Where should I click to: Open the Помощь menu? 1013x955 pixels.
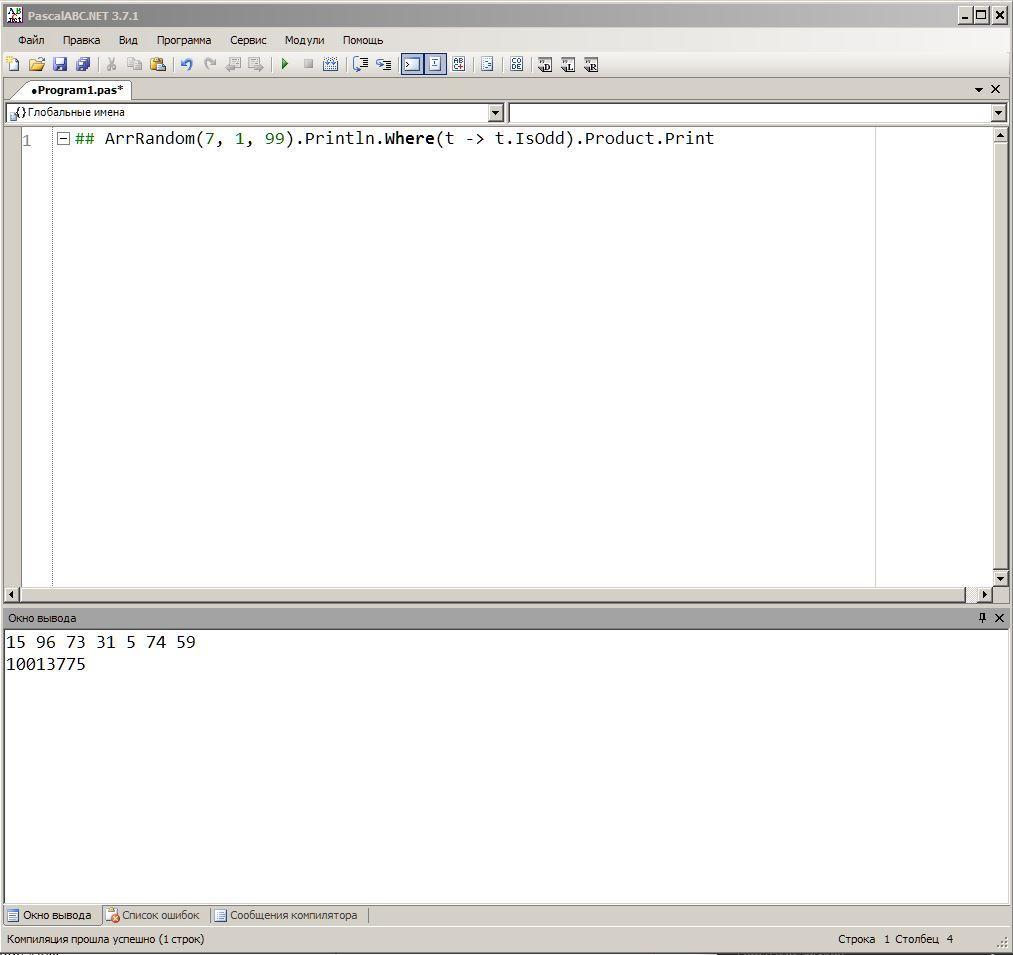click(x=363, y=40)
